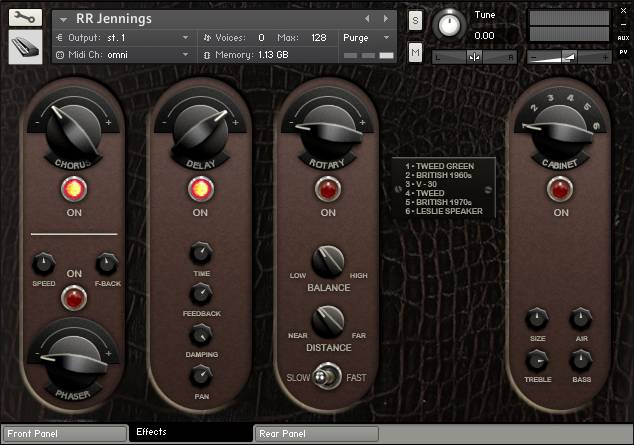Click the Cabinet selector knob
The image size is (634, 445).
(560, 131)
